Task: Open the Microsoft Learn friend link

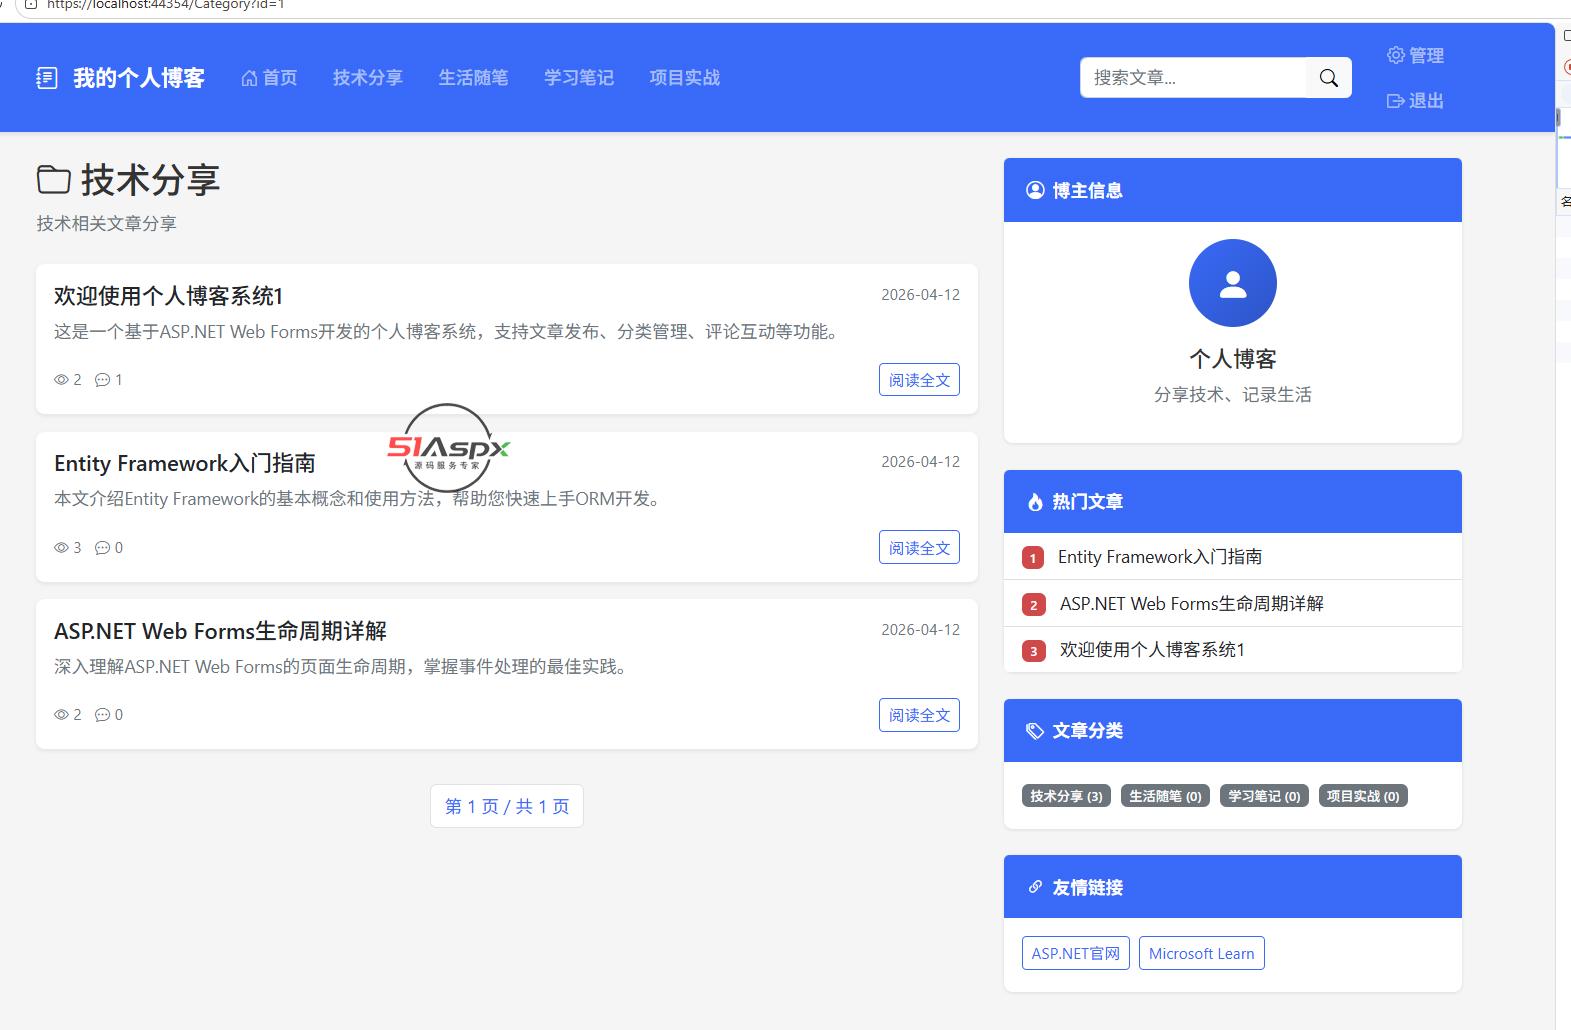Action: click(1201, 953)
